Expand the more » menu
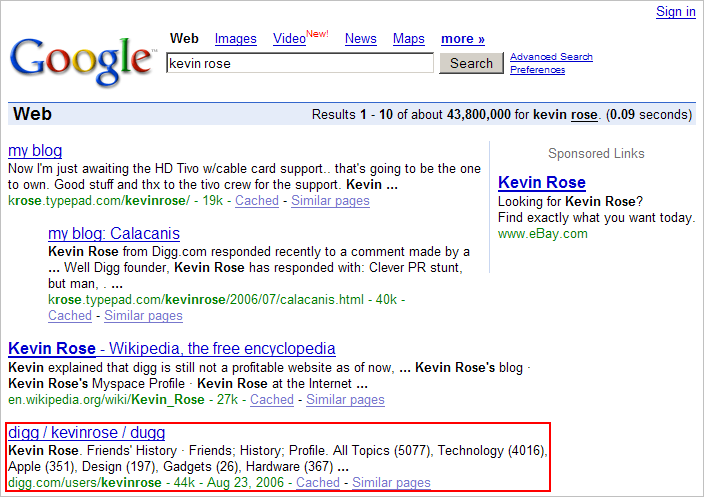The width and height of the screenshot is (704, 497). click(463, 39)
